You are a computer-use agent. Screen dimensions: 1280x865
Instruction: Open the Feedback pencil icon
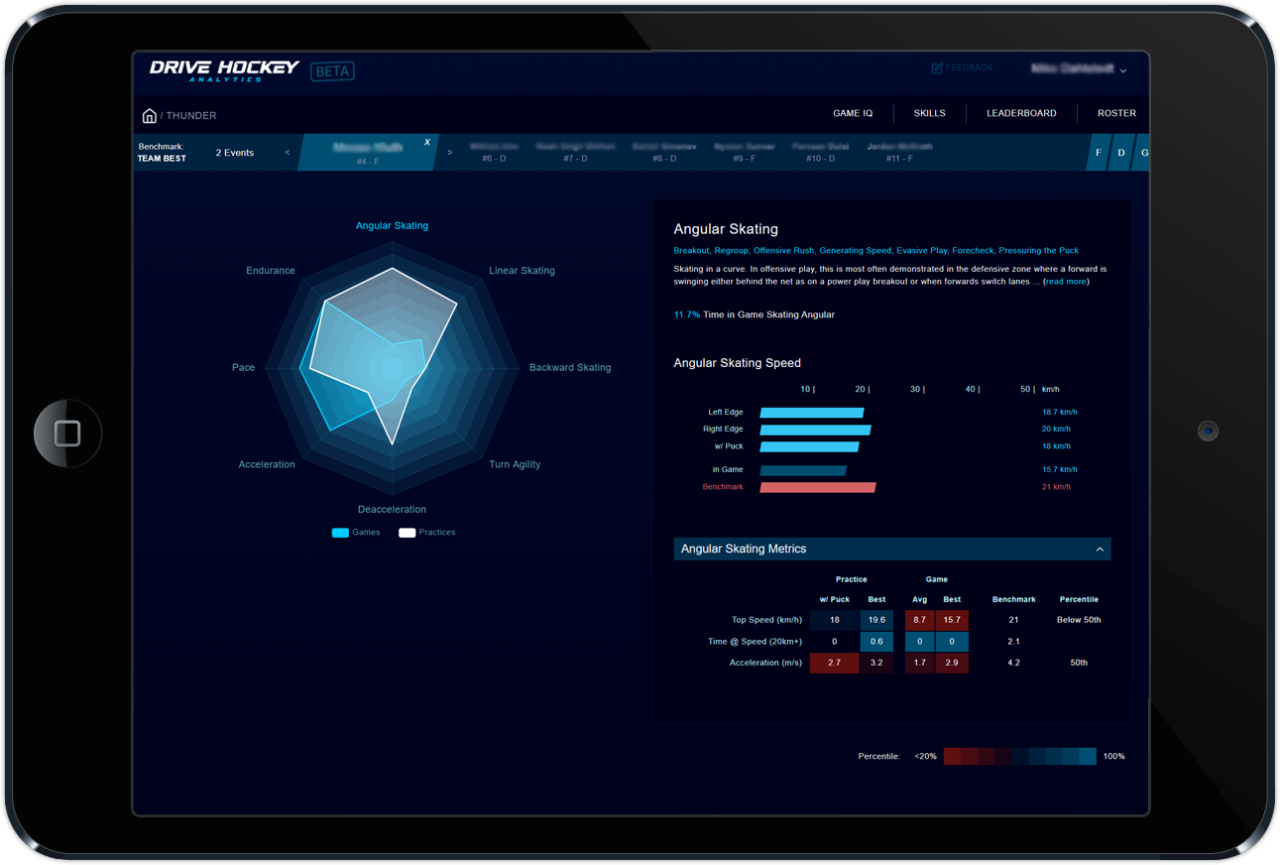point(936,67)
